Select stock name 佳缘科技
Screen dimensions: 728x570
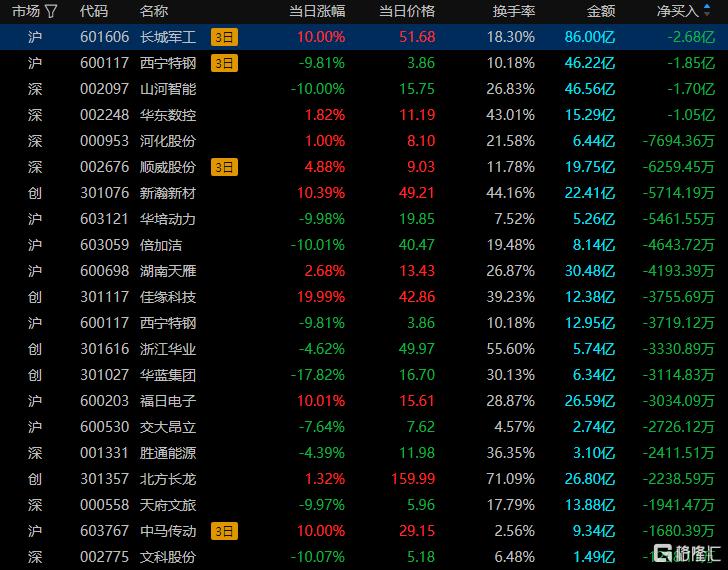coord(168,297)
